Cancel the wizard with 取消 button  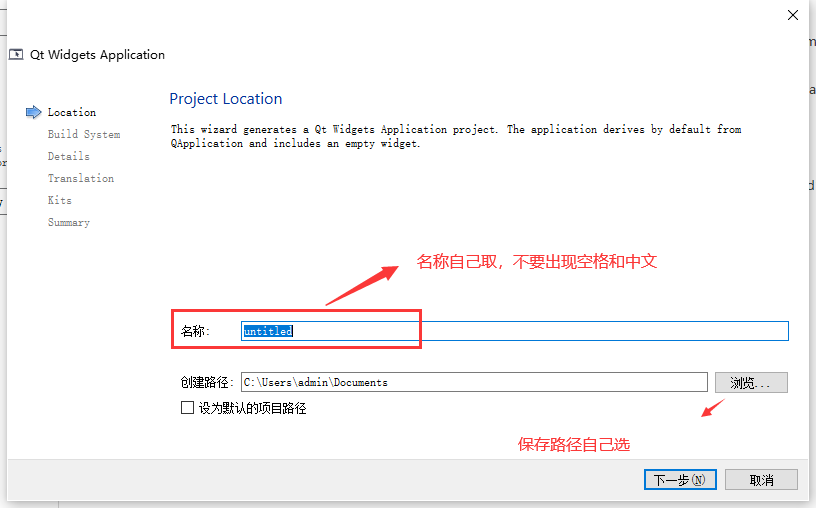pos(761,479)
